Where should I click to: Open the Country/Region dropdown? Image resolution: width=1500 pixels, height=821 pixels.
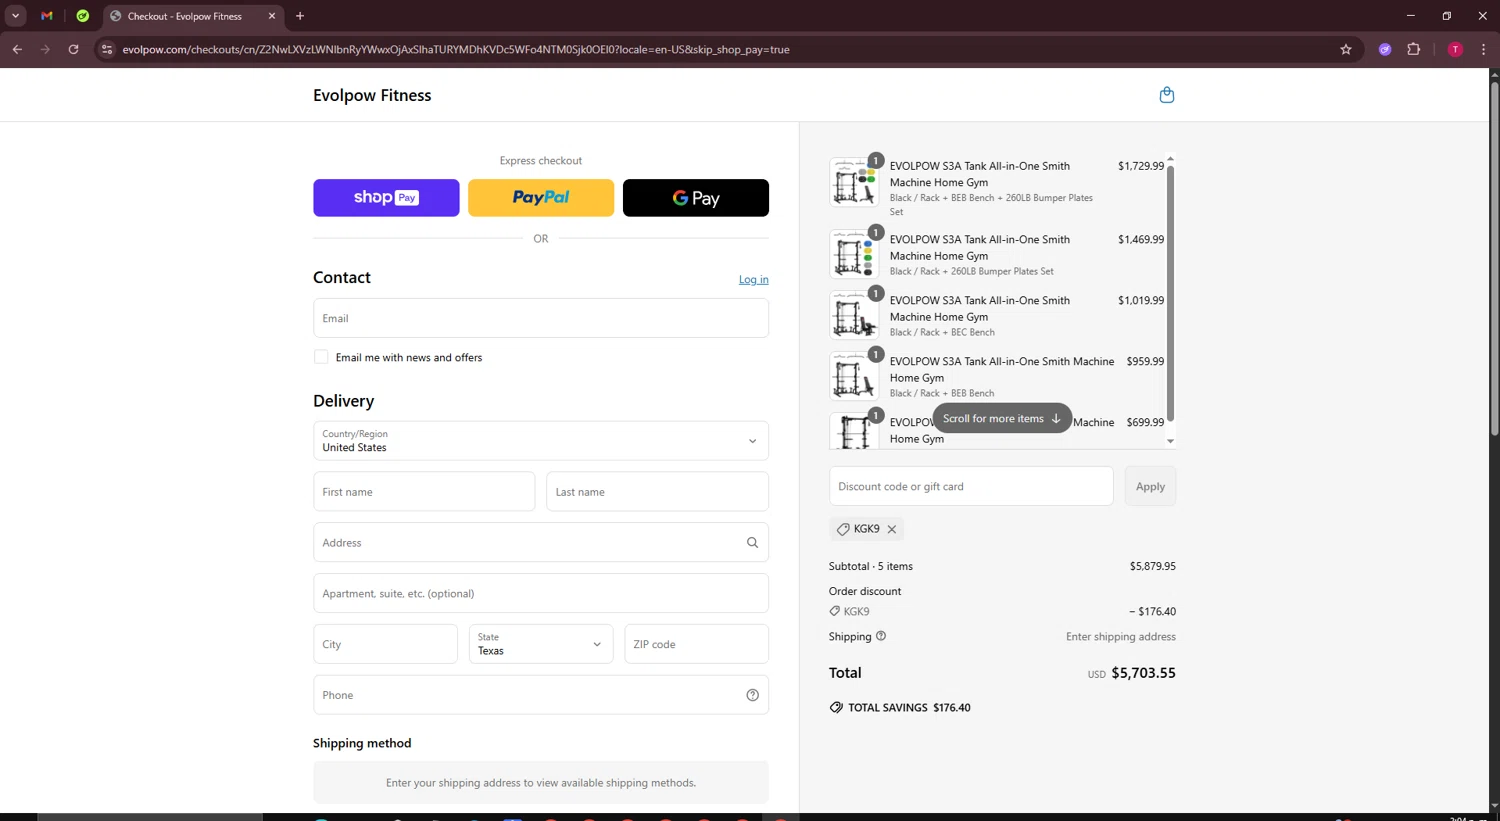(541, 441)
